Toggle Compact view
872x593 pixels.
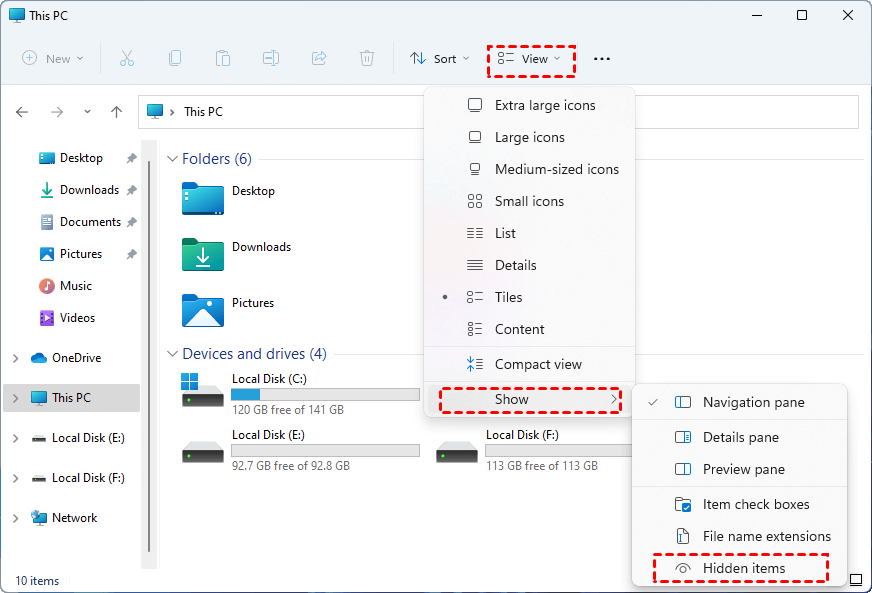529,364
